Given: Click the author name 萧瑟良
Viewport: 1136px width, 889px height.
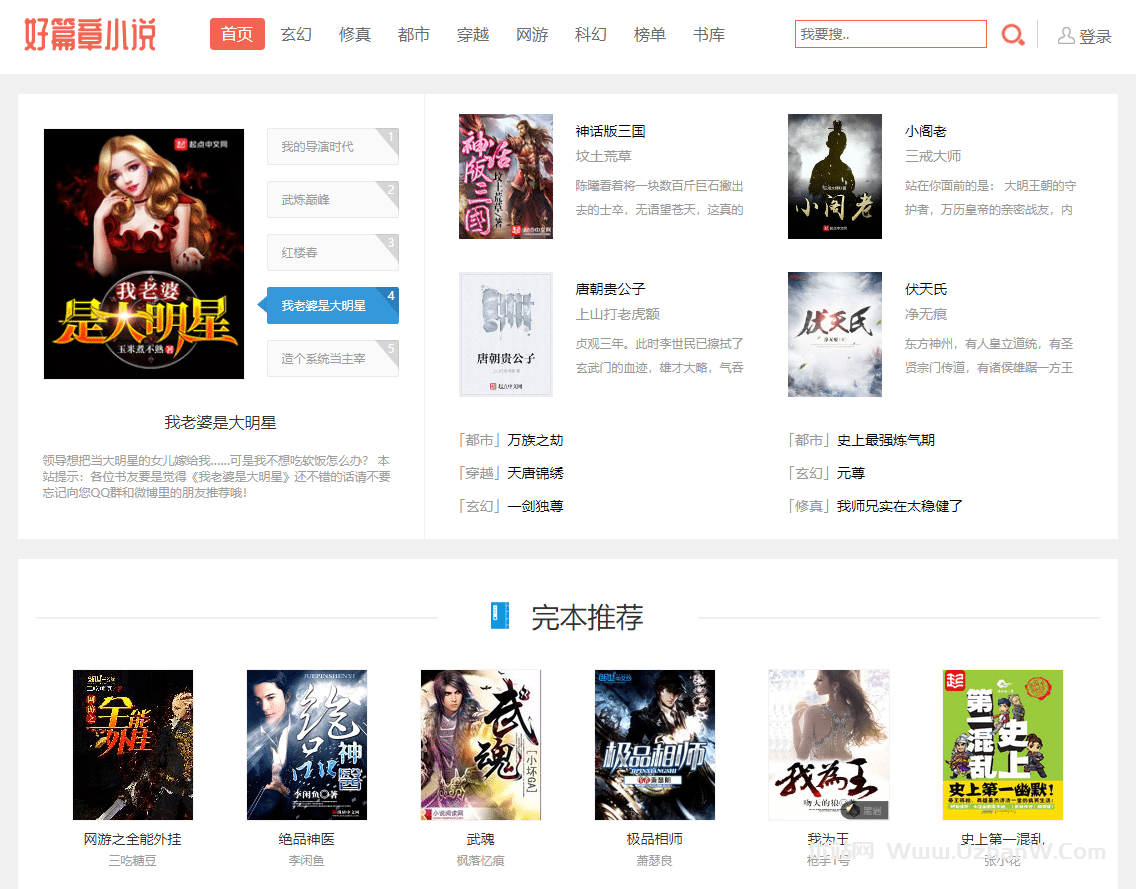Looking at the screenshot, I should click(654, 861).
